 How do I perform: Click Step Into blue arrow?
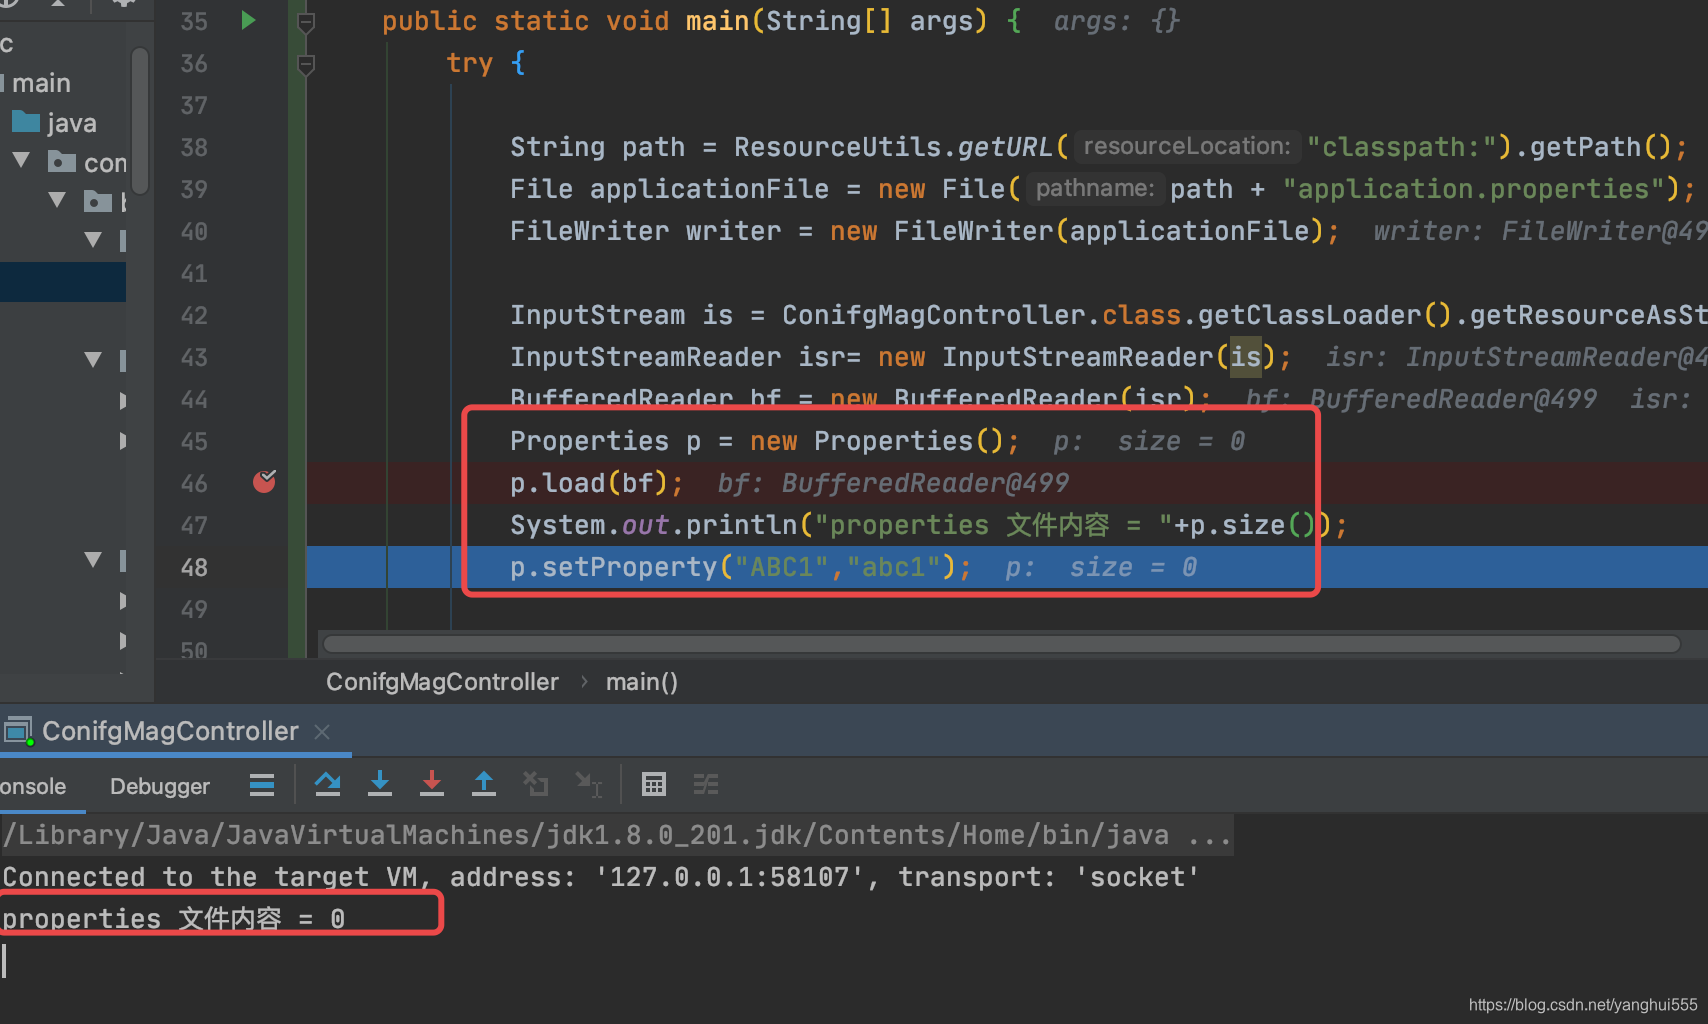[x=380, y=784]
